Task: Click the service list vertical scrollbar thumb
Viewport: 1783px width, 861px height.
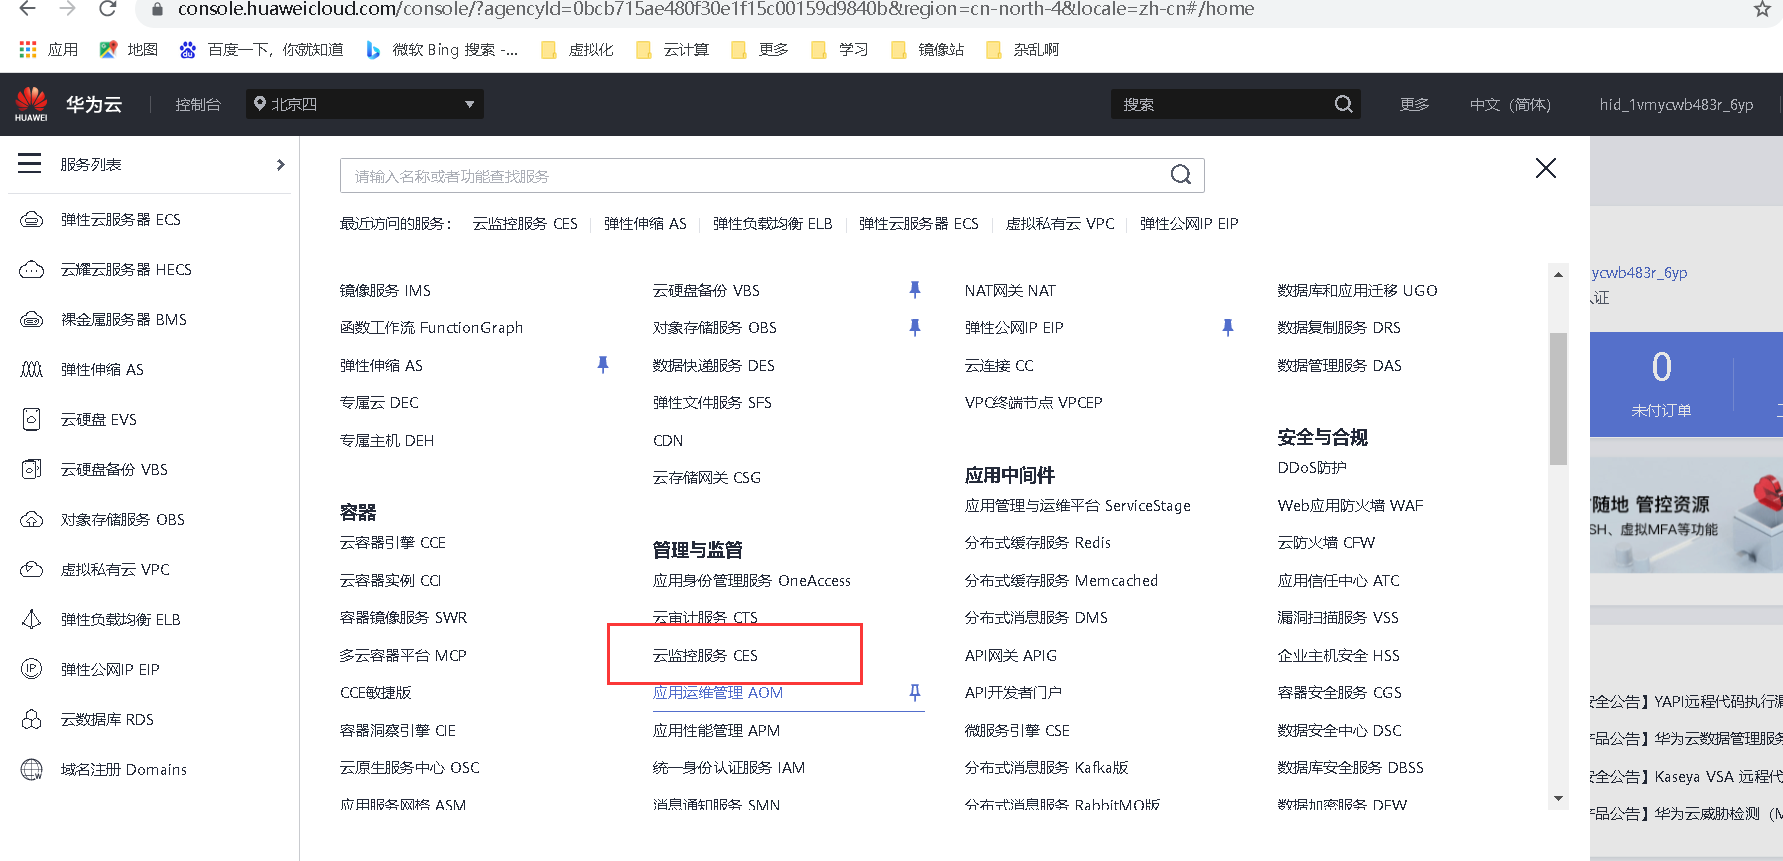Action: click(x=1558, y=398)
